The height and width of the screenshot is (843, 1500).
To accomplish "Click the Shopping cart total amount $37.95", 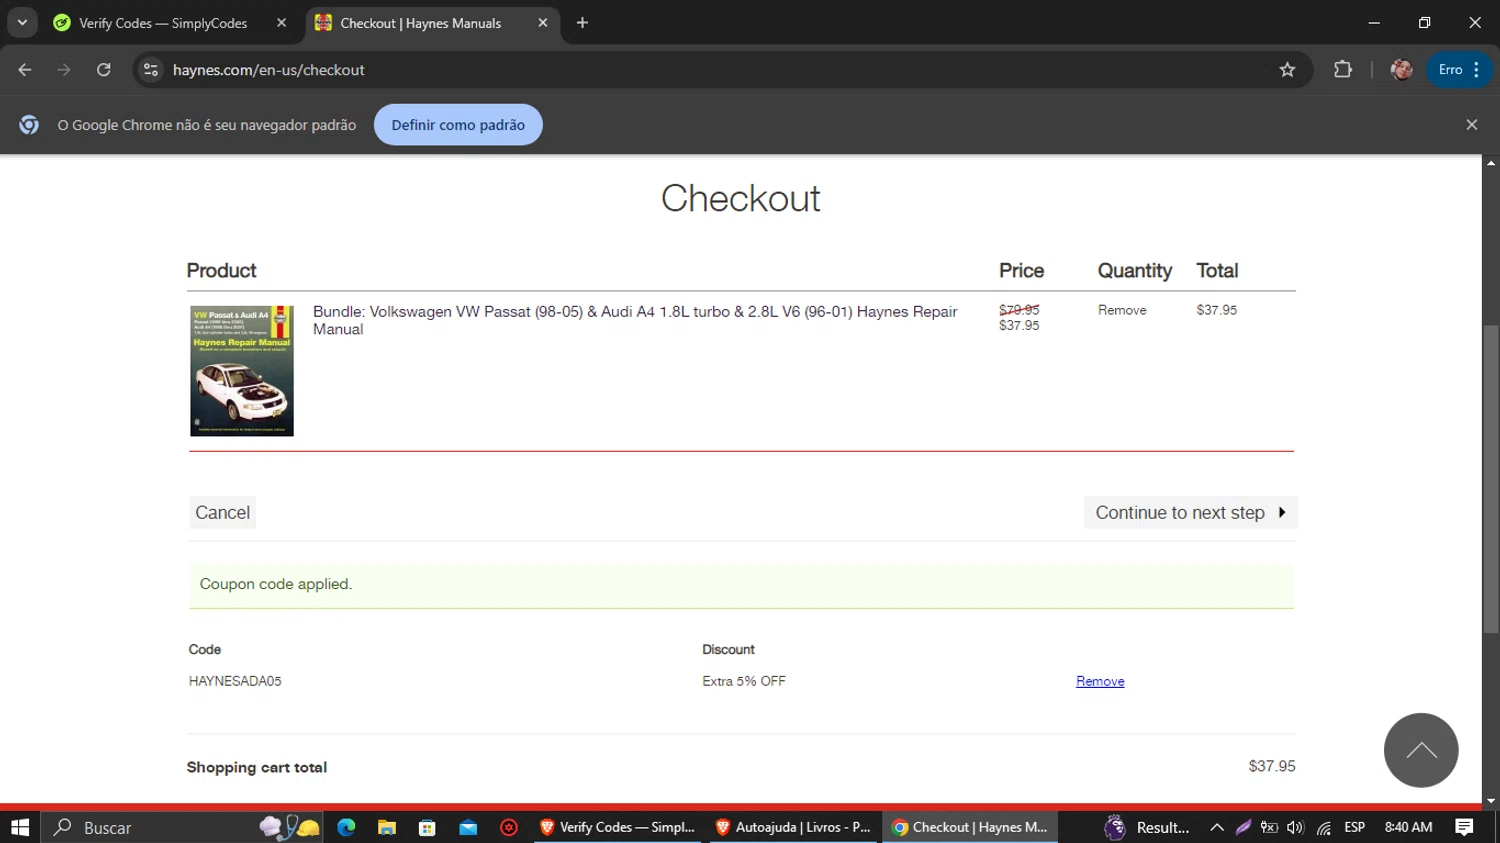I will click(1272, 766).
